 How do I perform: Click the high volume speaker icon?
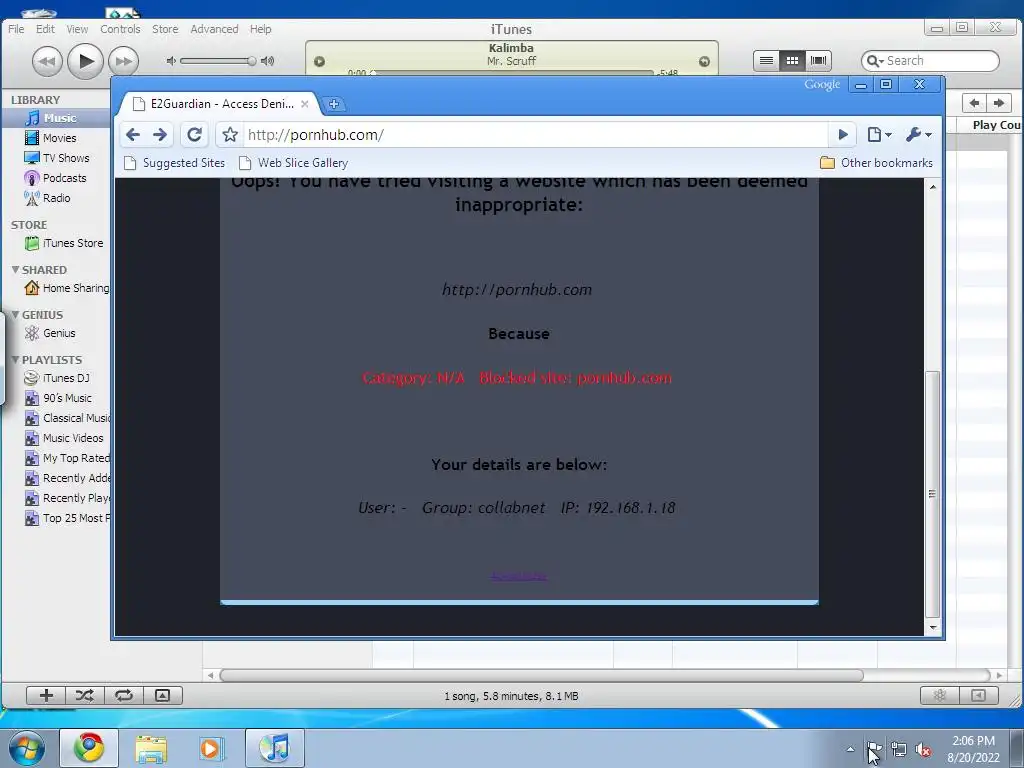tap(267, 61)
